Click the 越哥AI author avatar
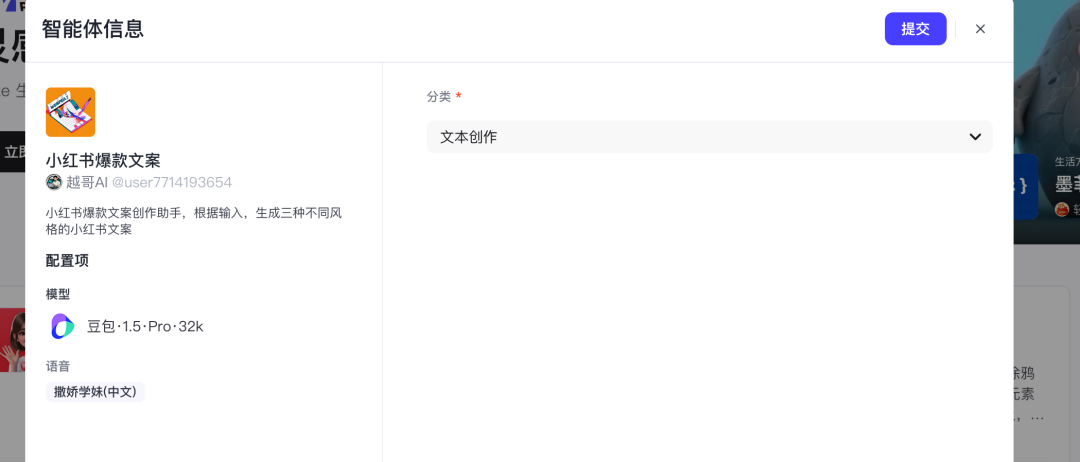 [x=54, y=182]
